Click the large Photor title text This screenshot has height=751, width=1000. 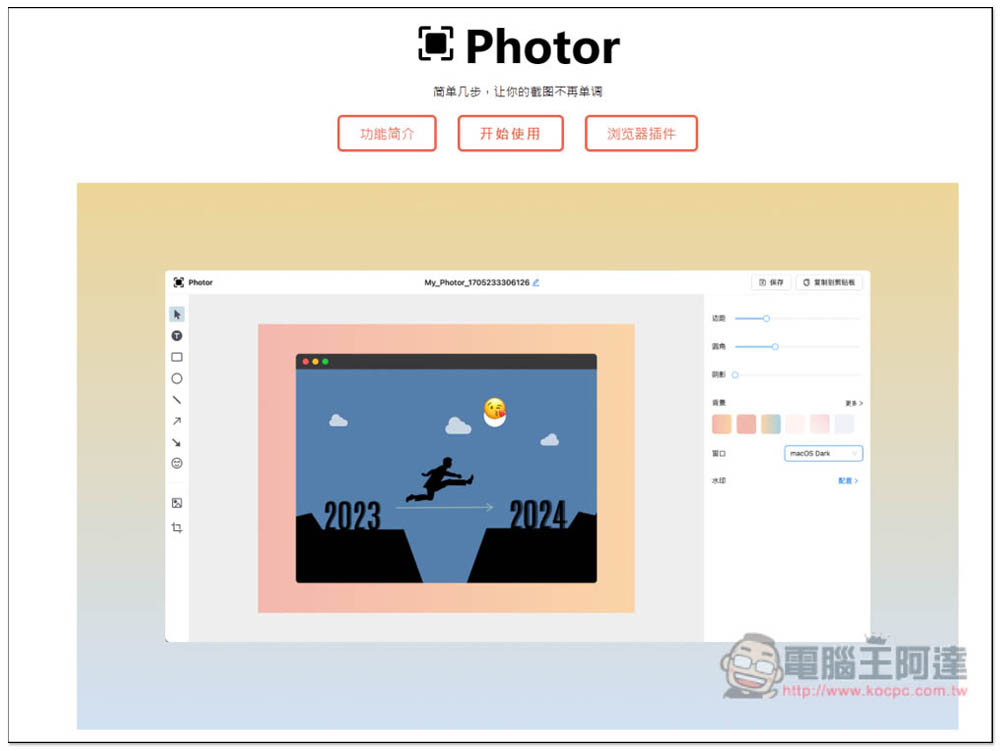pyautogui.click(x=542, y=47)
